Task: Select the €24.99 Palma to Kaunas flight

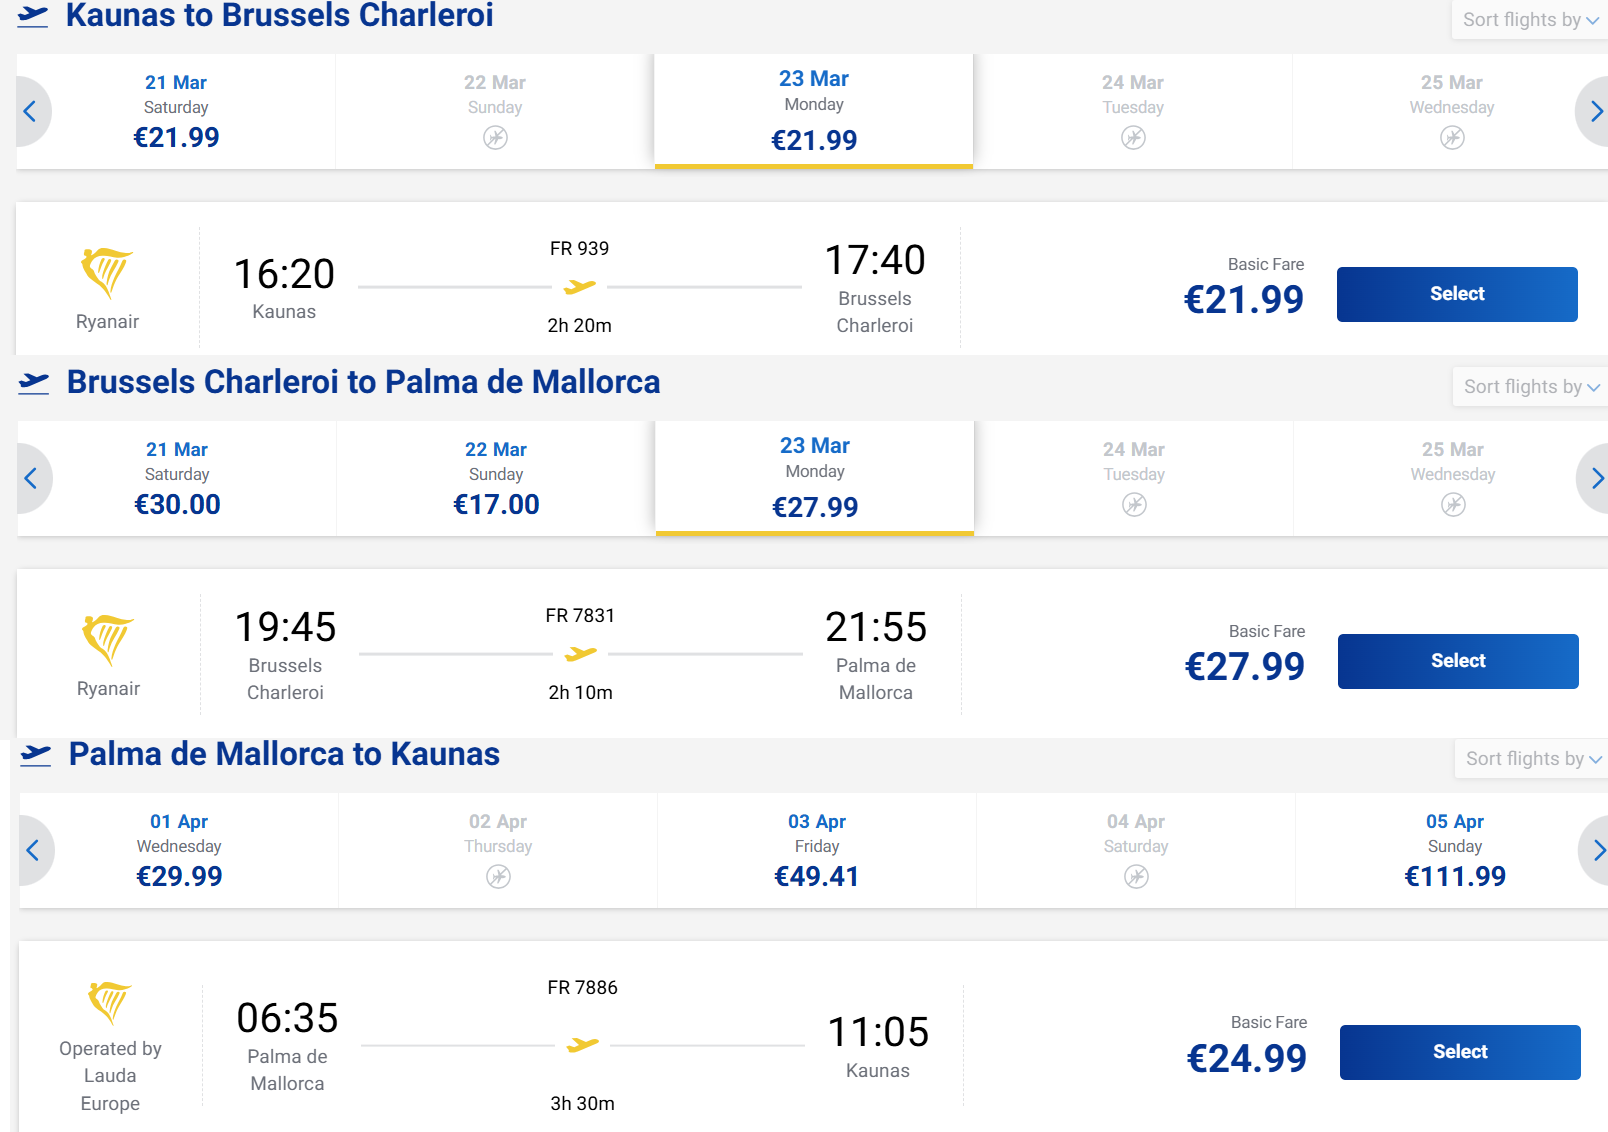Action: tap(1460, 1052)
